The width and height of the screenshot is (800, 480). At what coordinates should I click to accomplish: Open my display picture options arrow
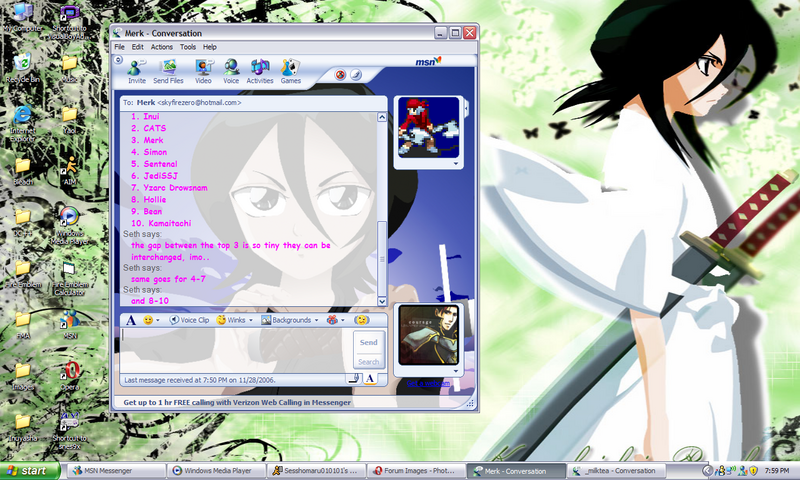click(x=456, y=371)
